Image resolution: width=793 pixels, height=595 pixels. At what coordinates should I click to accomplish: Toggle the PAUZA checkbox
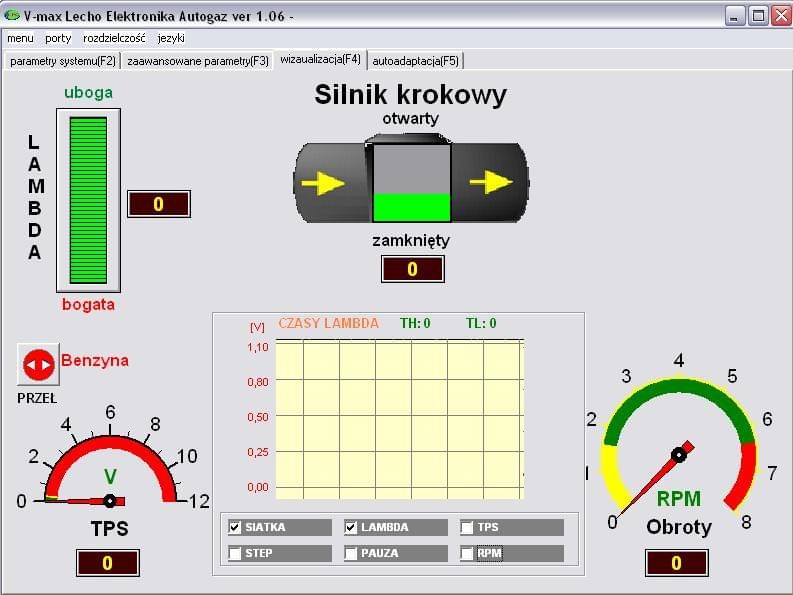click(x=351, y=553)
